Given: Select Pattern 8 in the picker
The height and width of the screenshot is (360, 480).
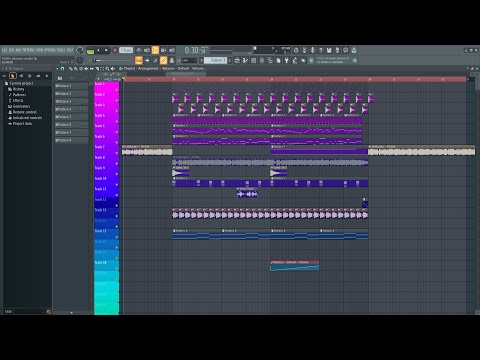Looking at the screenshot, I should (71, 140).
